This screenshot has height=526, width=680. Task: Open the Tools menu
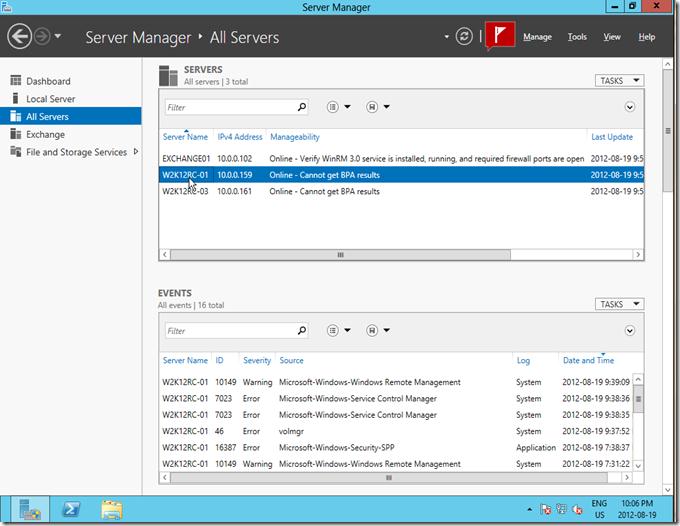tap(577, 37)
